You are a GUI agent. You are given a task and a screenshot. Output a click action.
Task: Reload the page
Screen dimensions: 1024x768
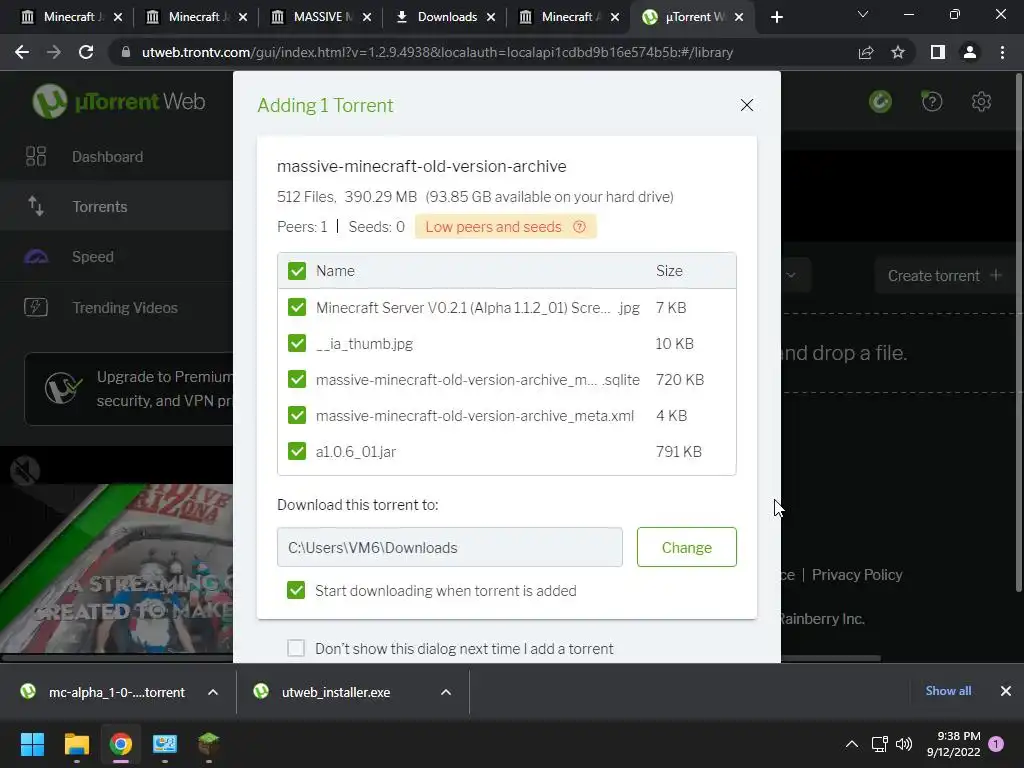point(86,52)
